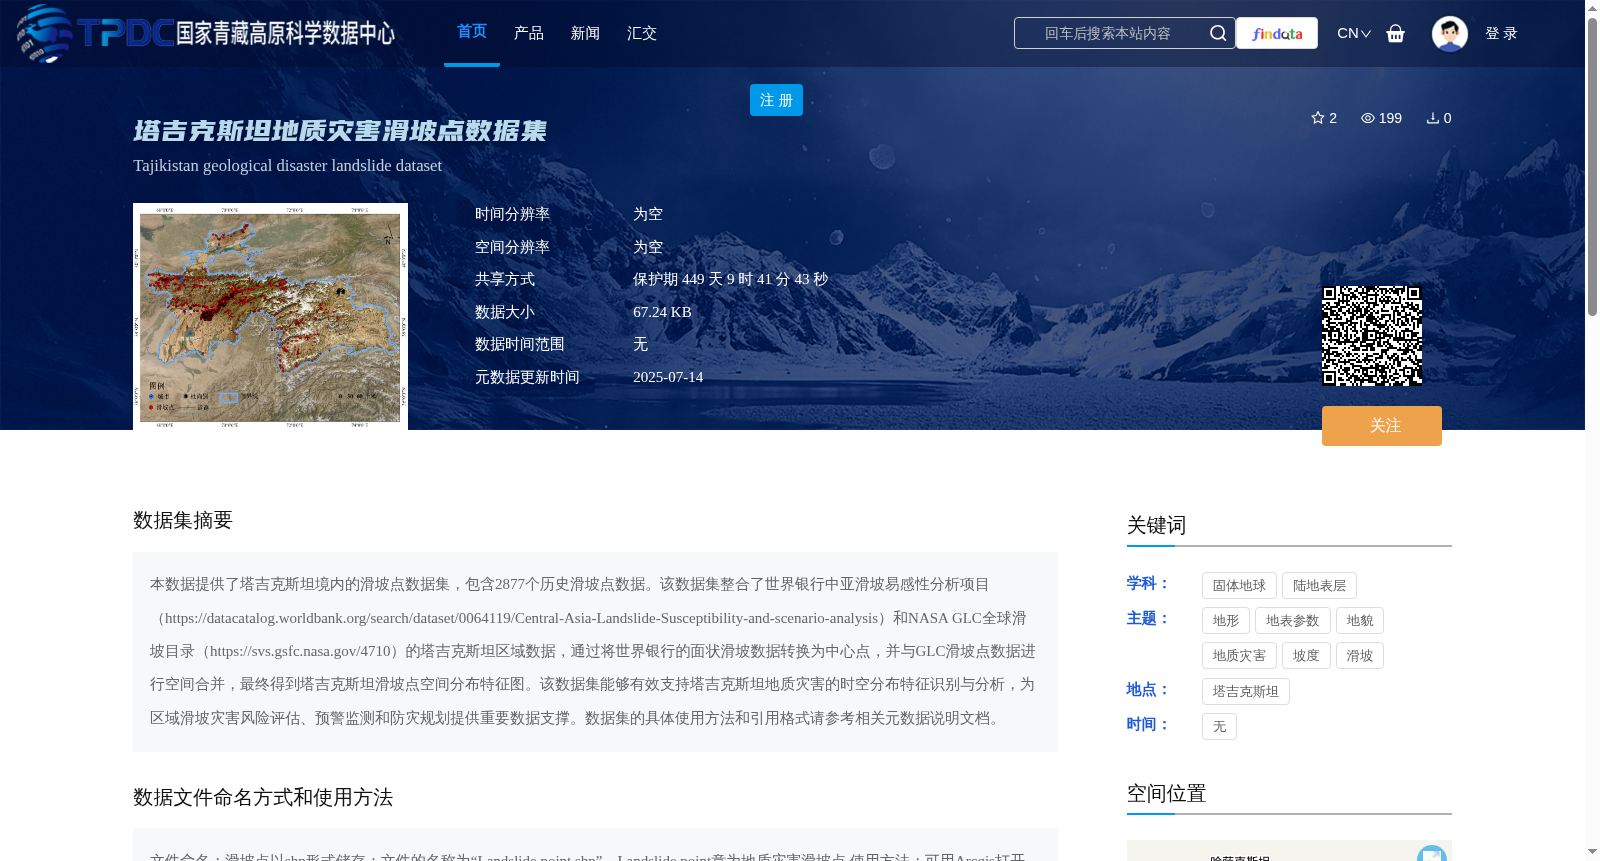This screenshot has height=861, width=1600.
Task: Click the download count icon
Action: pos(1433,118)
